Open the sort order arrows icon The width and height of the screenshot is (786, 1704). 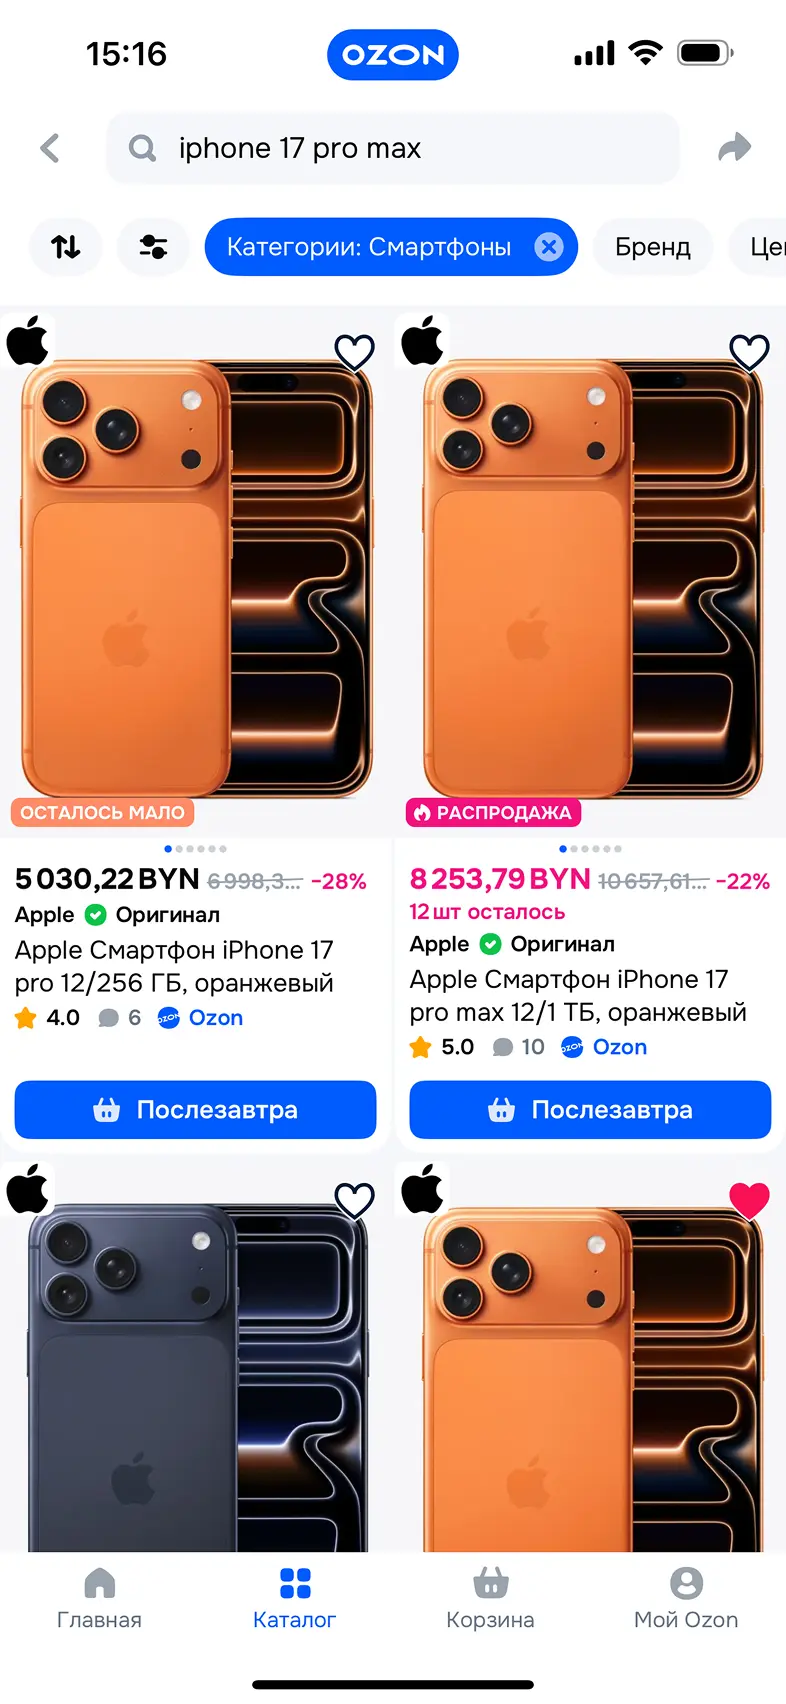66,247
